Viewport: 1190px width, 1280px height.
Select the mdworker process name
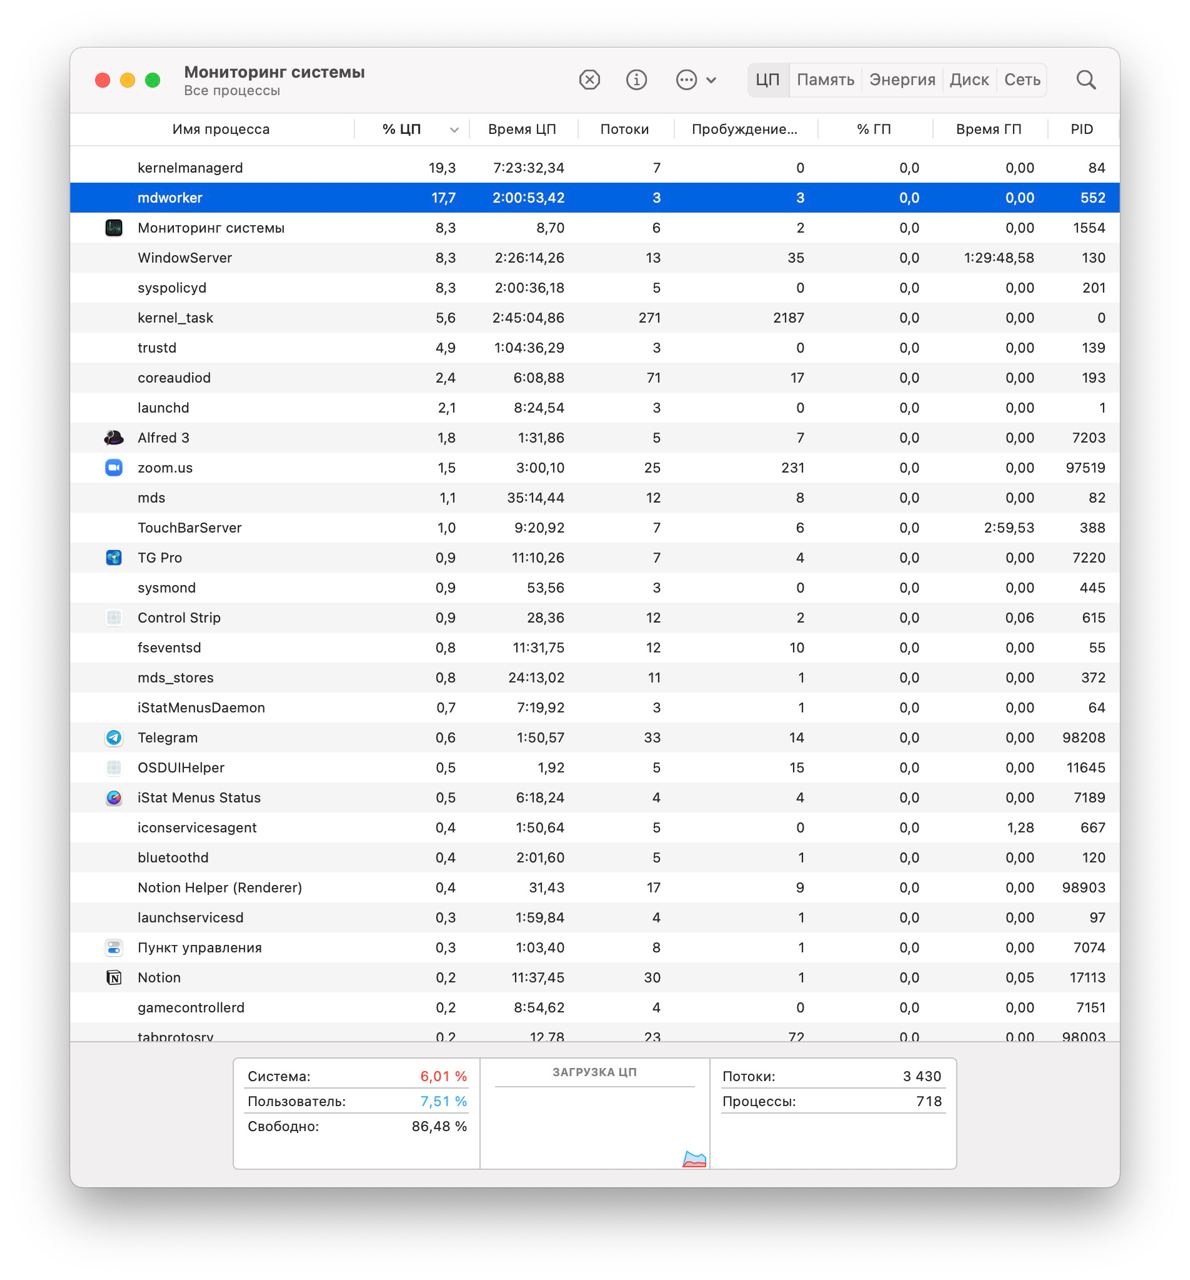[x=170, y=198]
